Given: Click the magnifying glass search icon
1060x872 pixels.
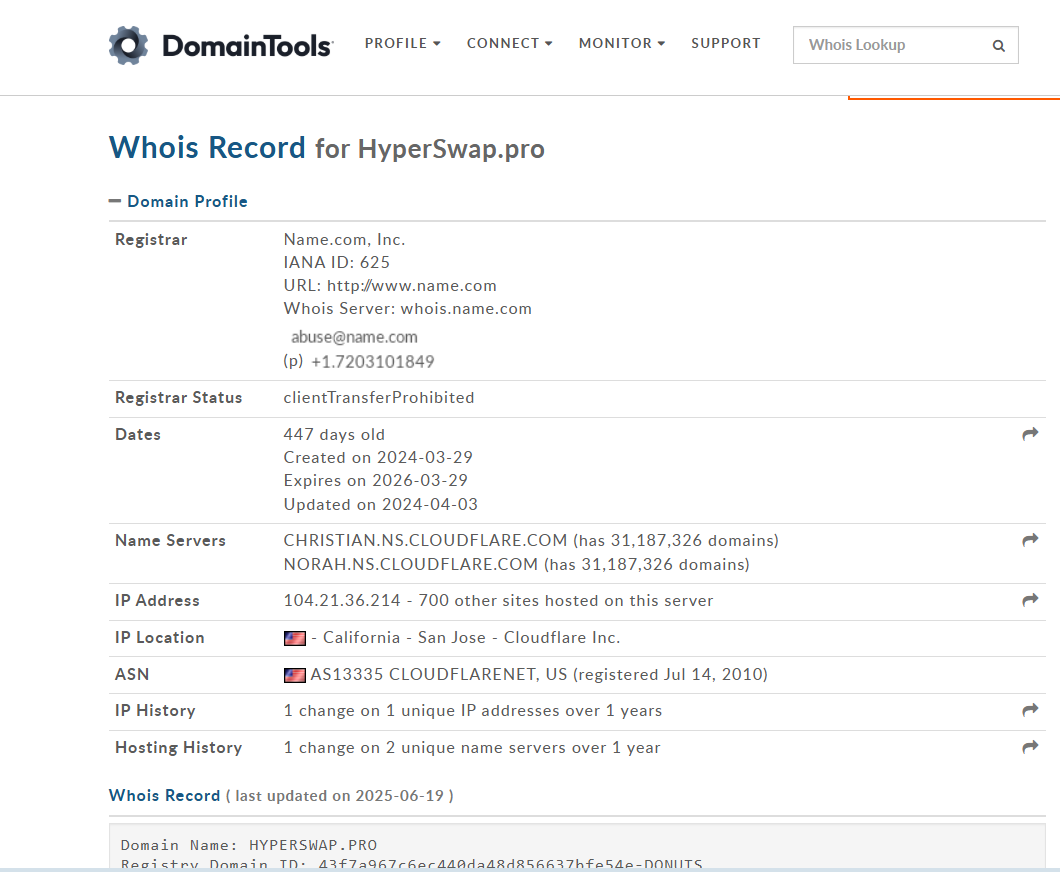Looking at the screenshot, I should [998, 45].
